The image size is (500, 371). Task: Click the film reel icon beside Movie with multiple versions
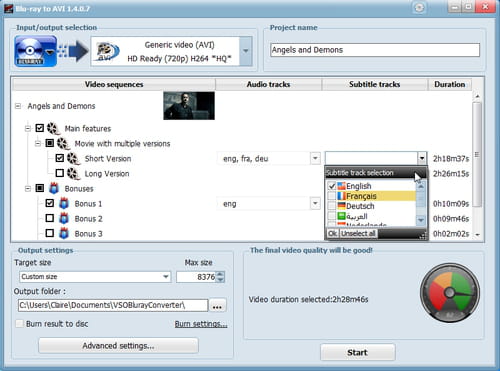tap(63, 144)
